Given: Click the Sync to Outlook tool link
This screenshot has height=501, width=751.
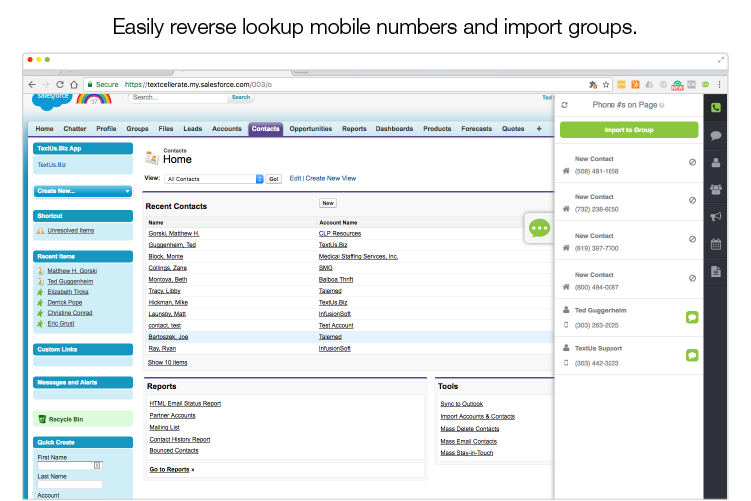Looking at the screenshot, I should coord(462,404).
